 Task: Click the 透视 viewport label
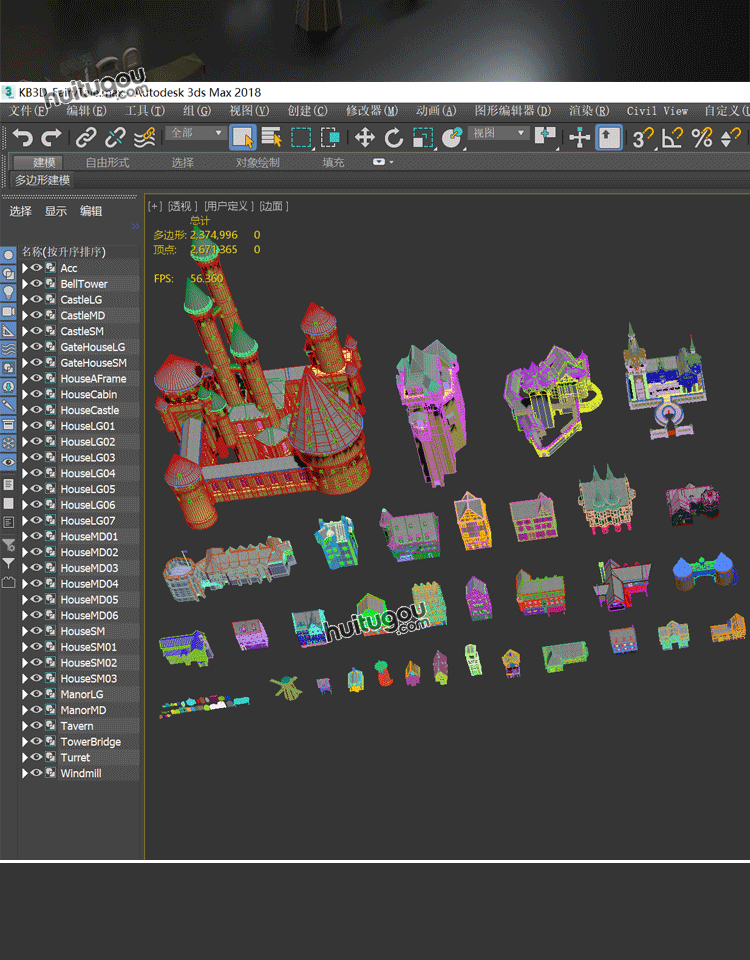tap(182, 206)
